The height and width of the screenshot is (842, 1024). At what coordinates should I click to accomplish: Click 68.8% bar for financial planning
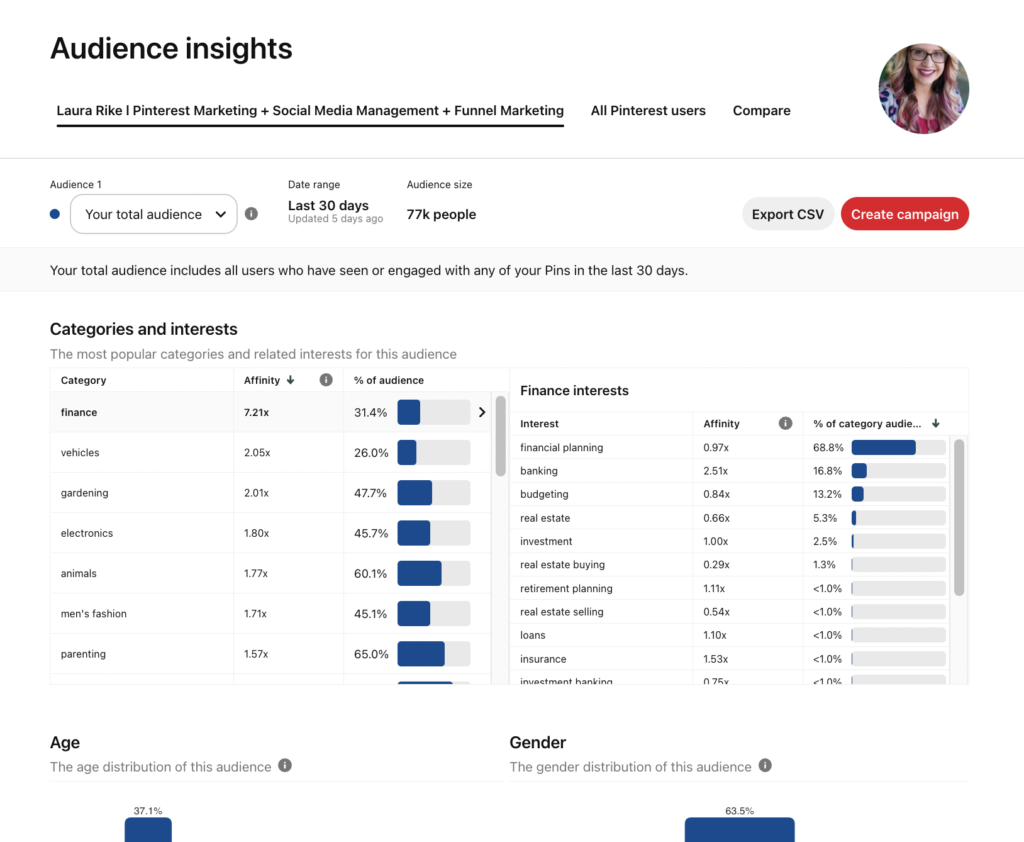[899, 447]
